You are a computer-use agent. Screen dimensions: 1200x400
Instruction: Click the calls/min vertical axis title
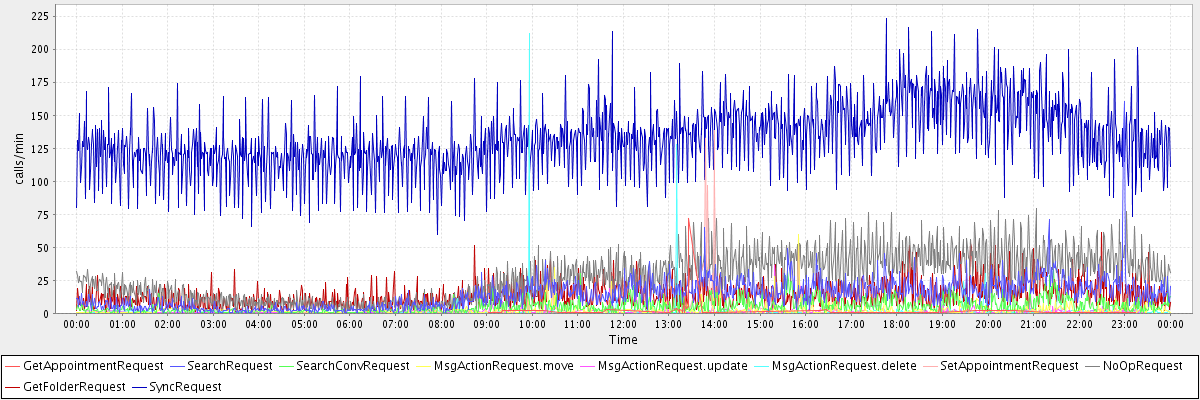18,162
